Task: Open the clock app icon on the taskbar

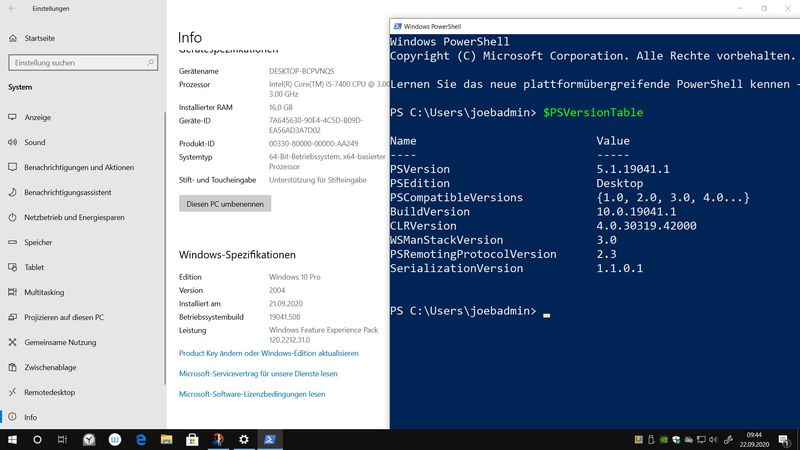Action: (x=89, y=439)
